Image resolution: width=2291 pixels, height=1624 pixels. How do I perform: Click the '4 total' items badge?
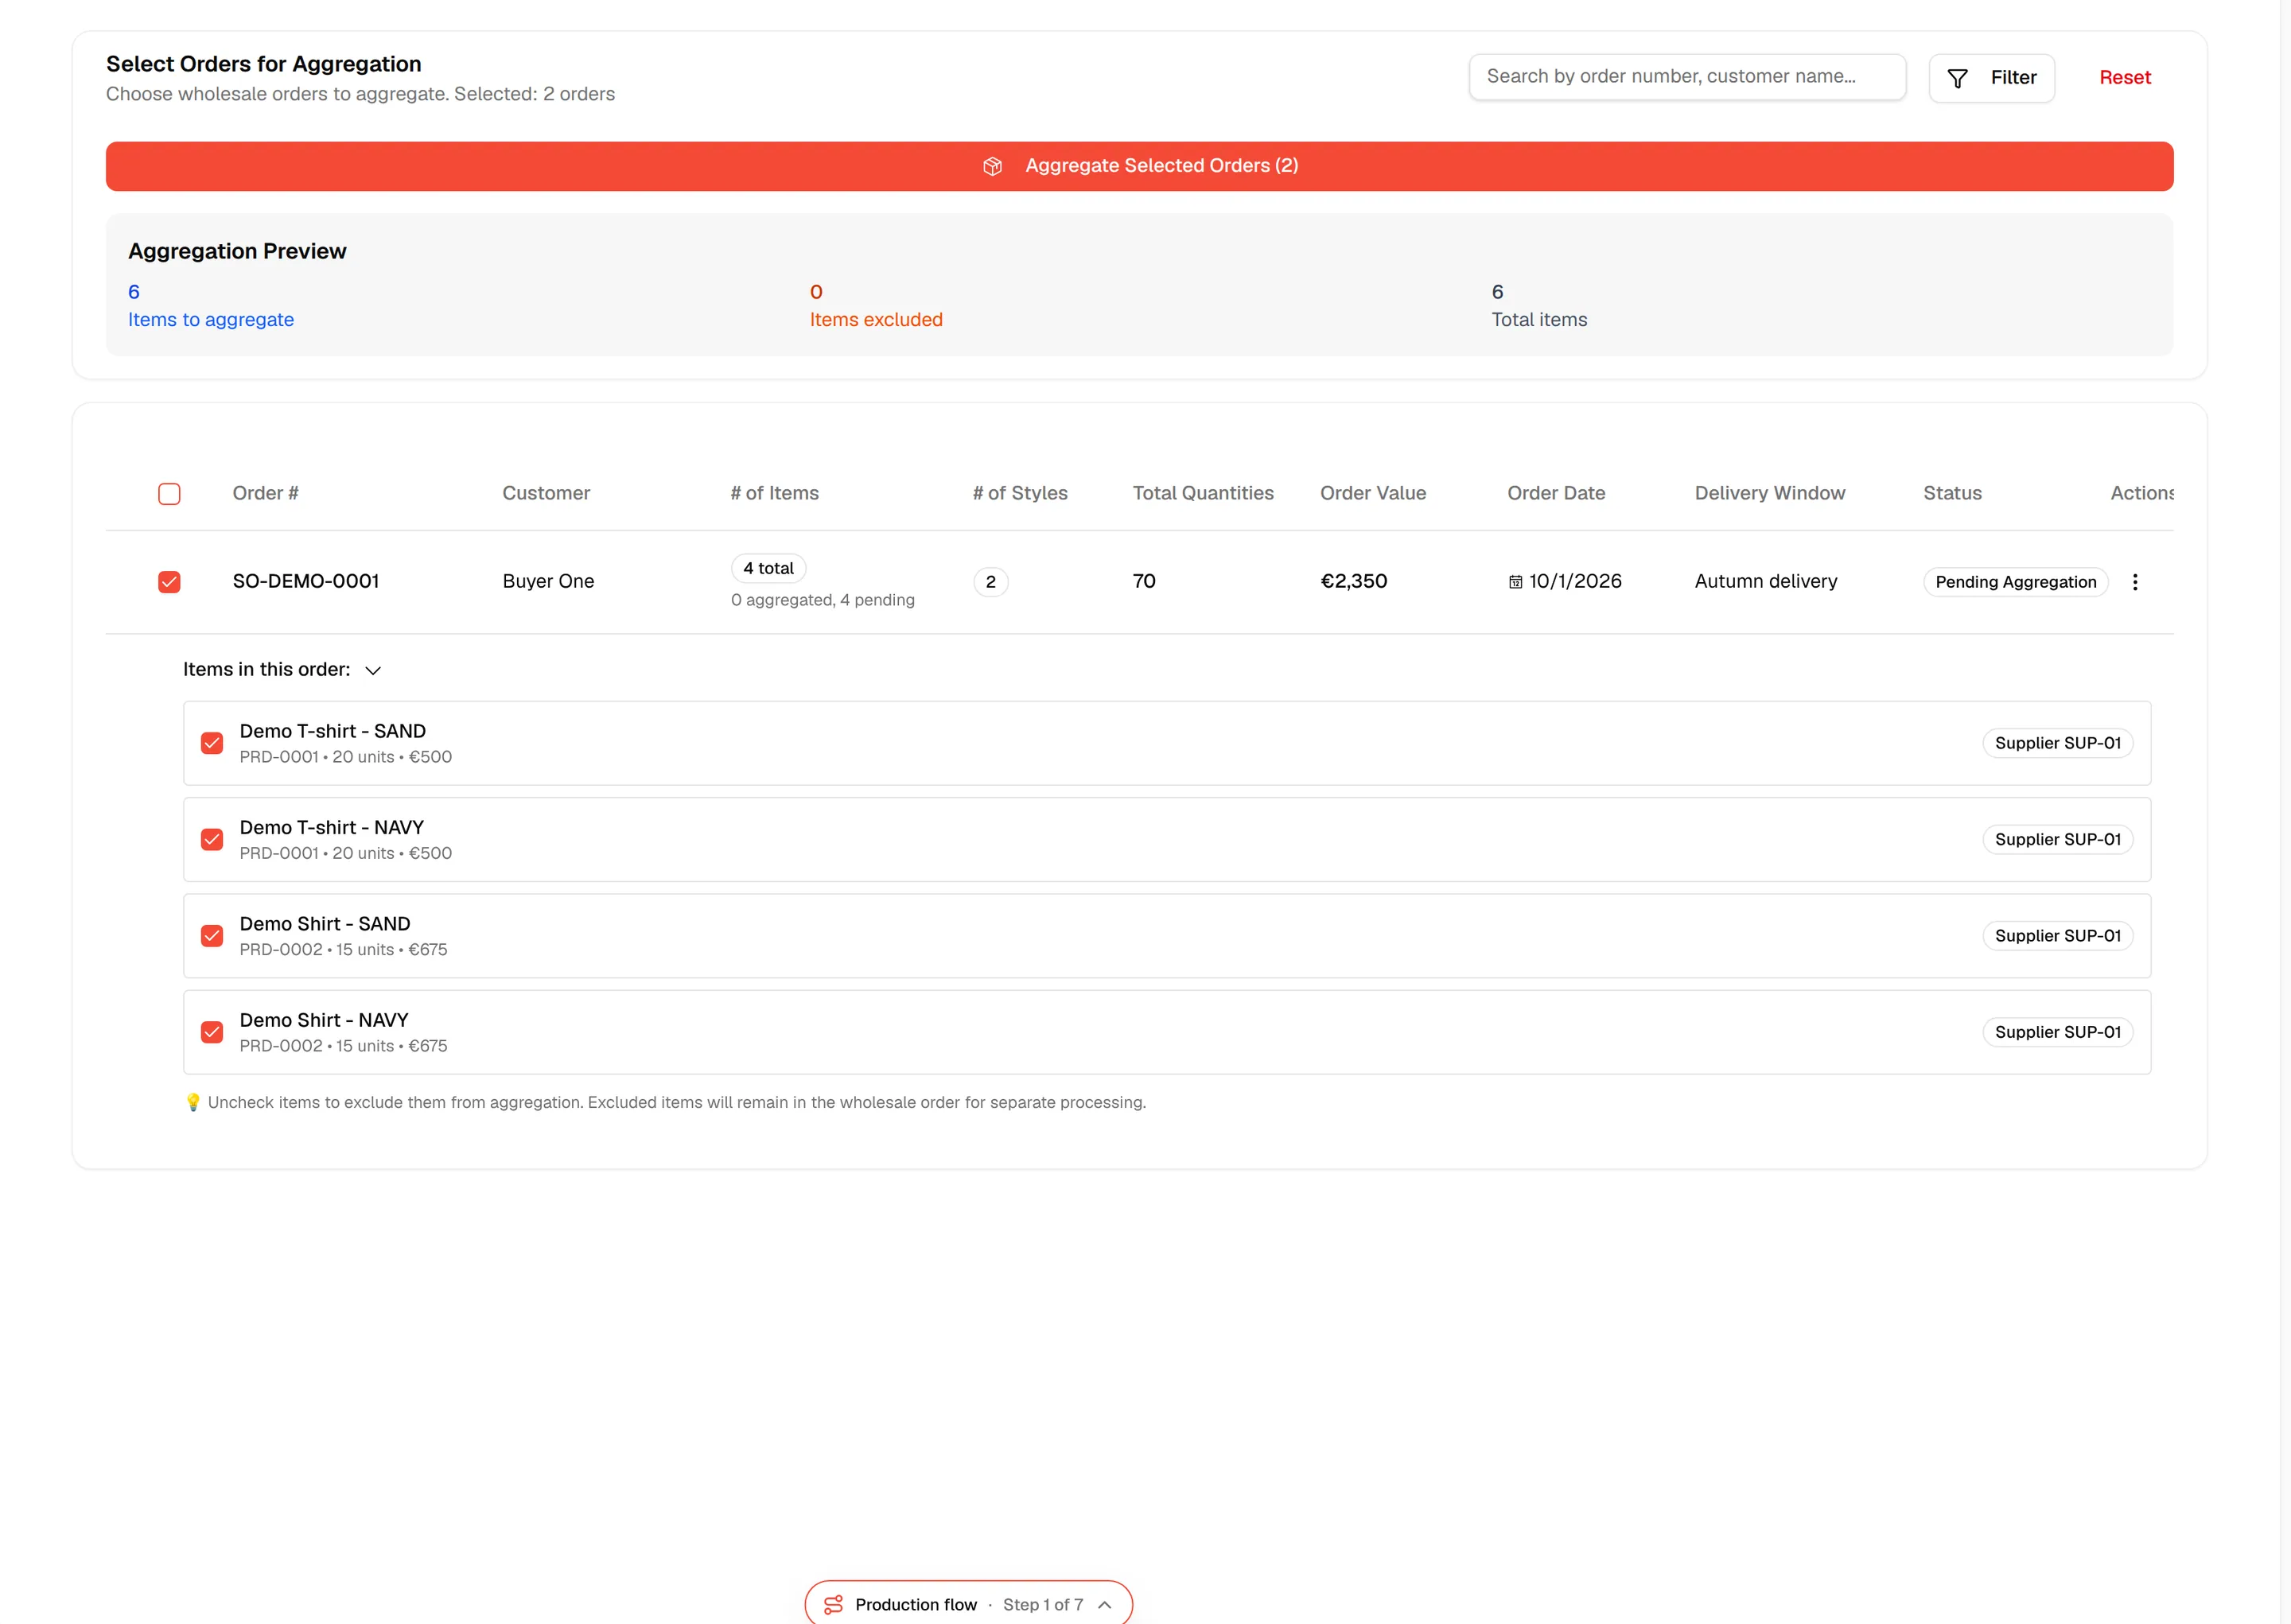pyautogui.click(x=768, y=568)
